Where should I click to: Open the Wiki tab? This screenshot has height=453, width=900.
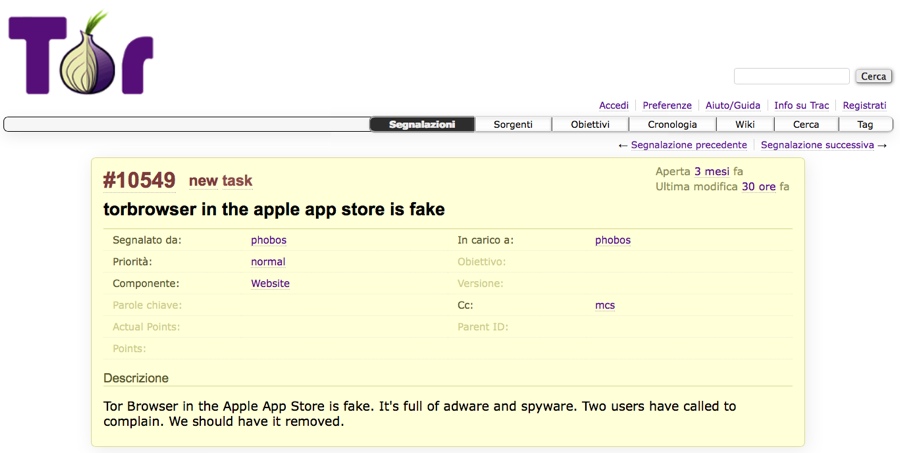745,125
